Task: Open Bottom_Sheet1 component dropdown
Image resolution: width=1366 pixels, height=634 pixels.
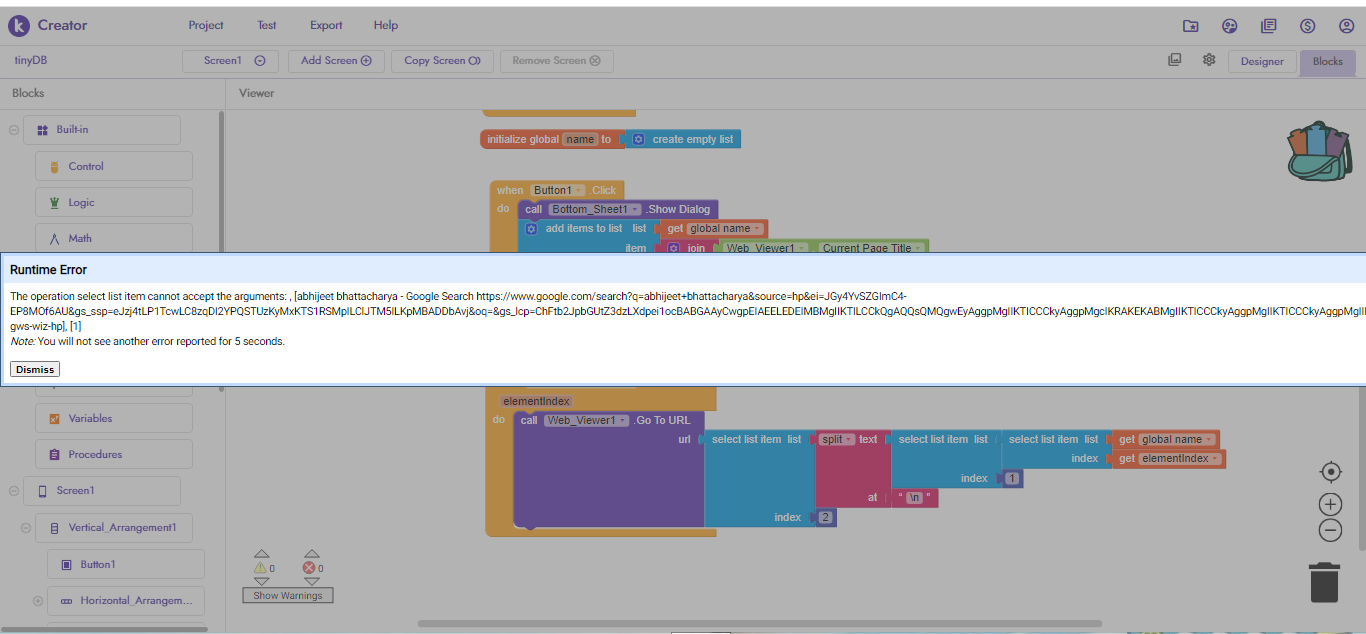Action: pyautogui.click(x=595, y=209)
